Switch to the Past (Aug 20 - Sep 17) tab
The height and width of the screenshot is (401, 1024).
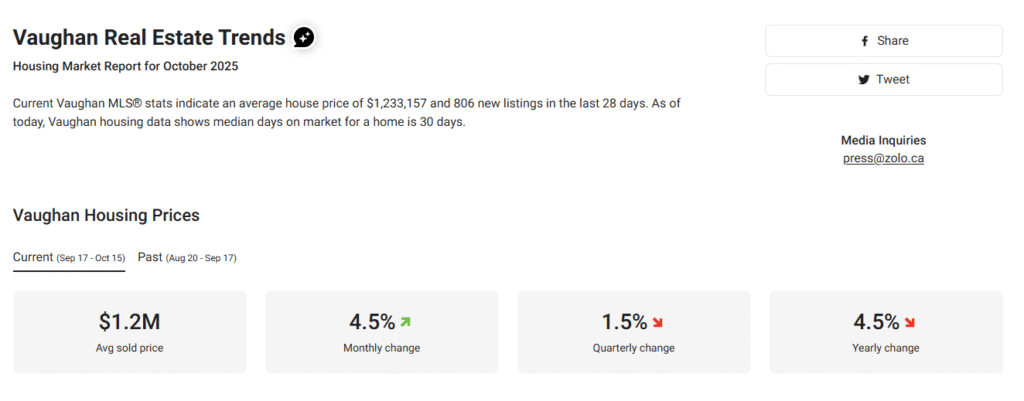[x=187, y=257]
